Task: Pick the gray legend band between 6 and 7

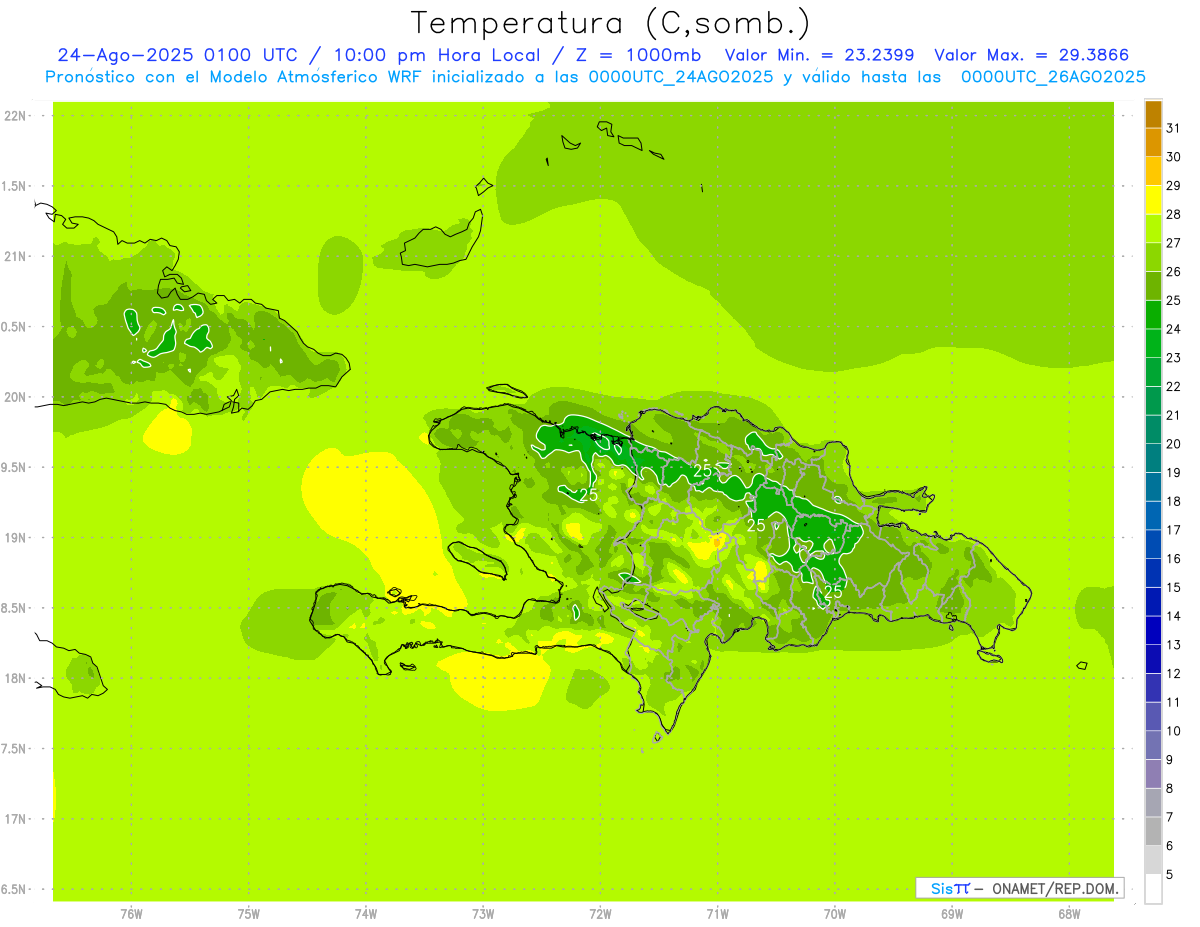Action: click(1153, 831)
